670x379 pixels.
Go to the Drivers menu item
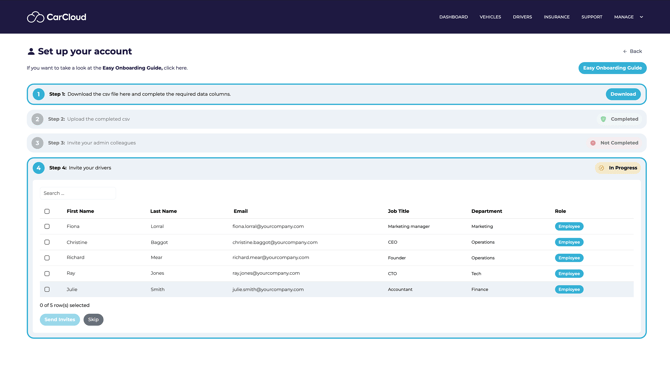coord(522,17)
